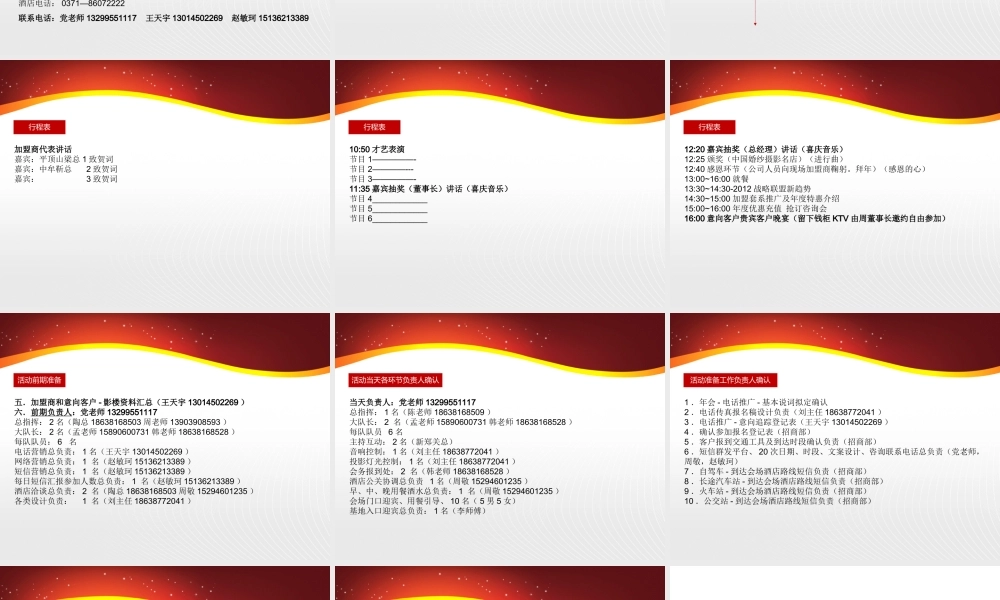1000x600 pixels.
Task: Click the 电话营销总负责 line
Action: point(102,451)
